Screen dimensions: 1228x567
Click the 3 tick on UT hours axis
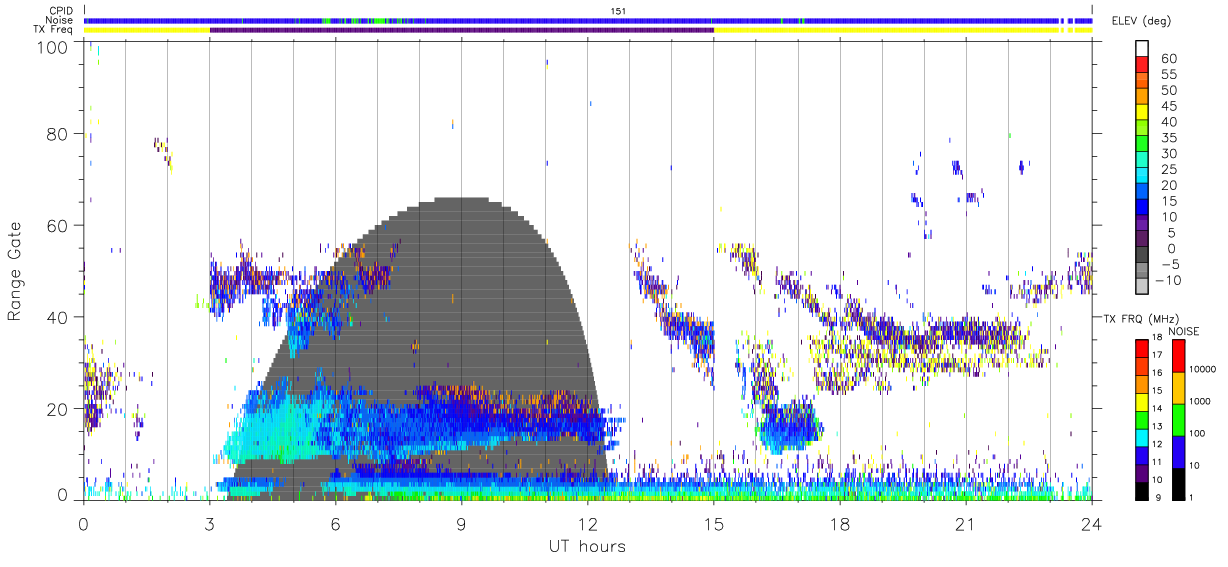click(210, 523)
